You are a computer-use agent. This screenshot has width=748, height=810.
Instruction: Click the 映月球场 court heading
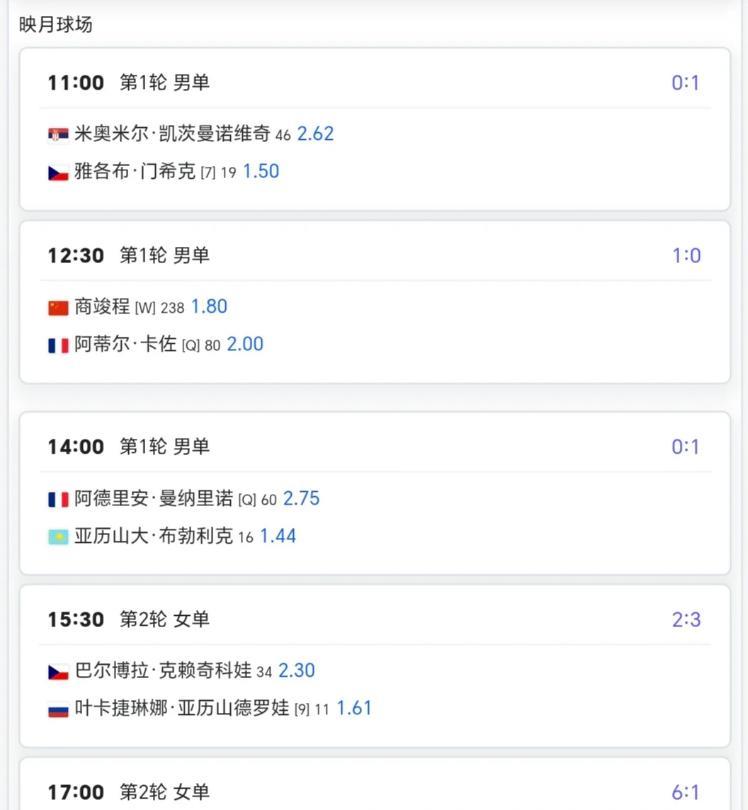point(56,25)
